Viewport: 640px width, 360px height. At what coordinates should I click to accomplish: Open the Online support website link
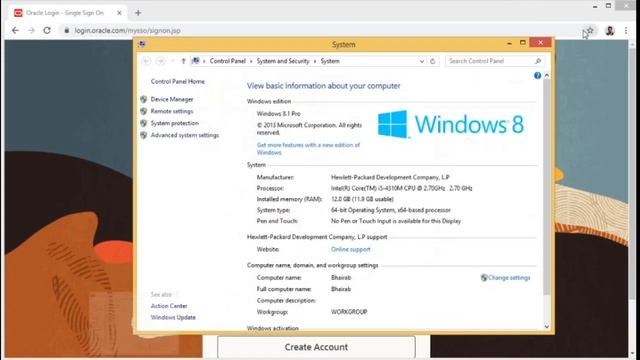pos(351,249)
